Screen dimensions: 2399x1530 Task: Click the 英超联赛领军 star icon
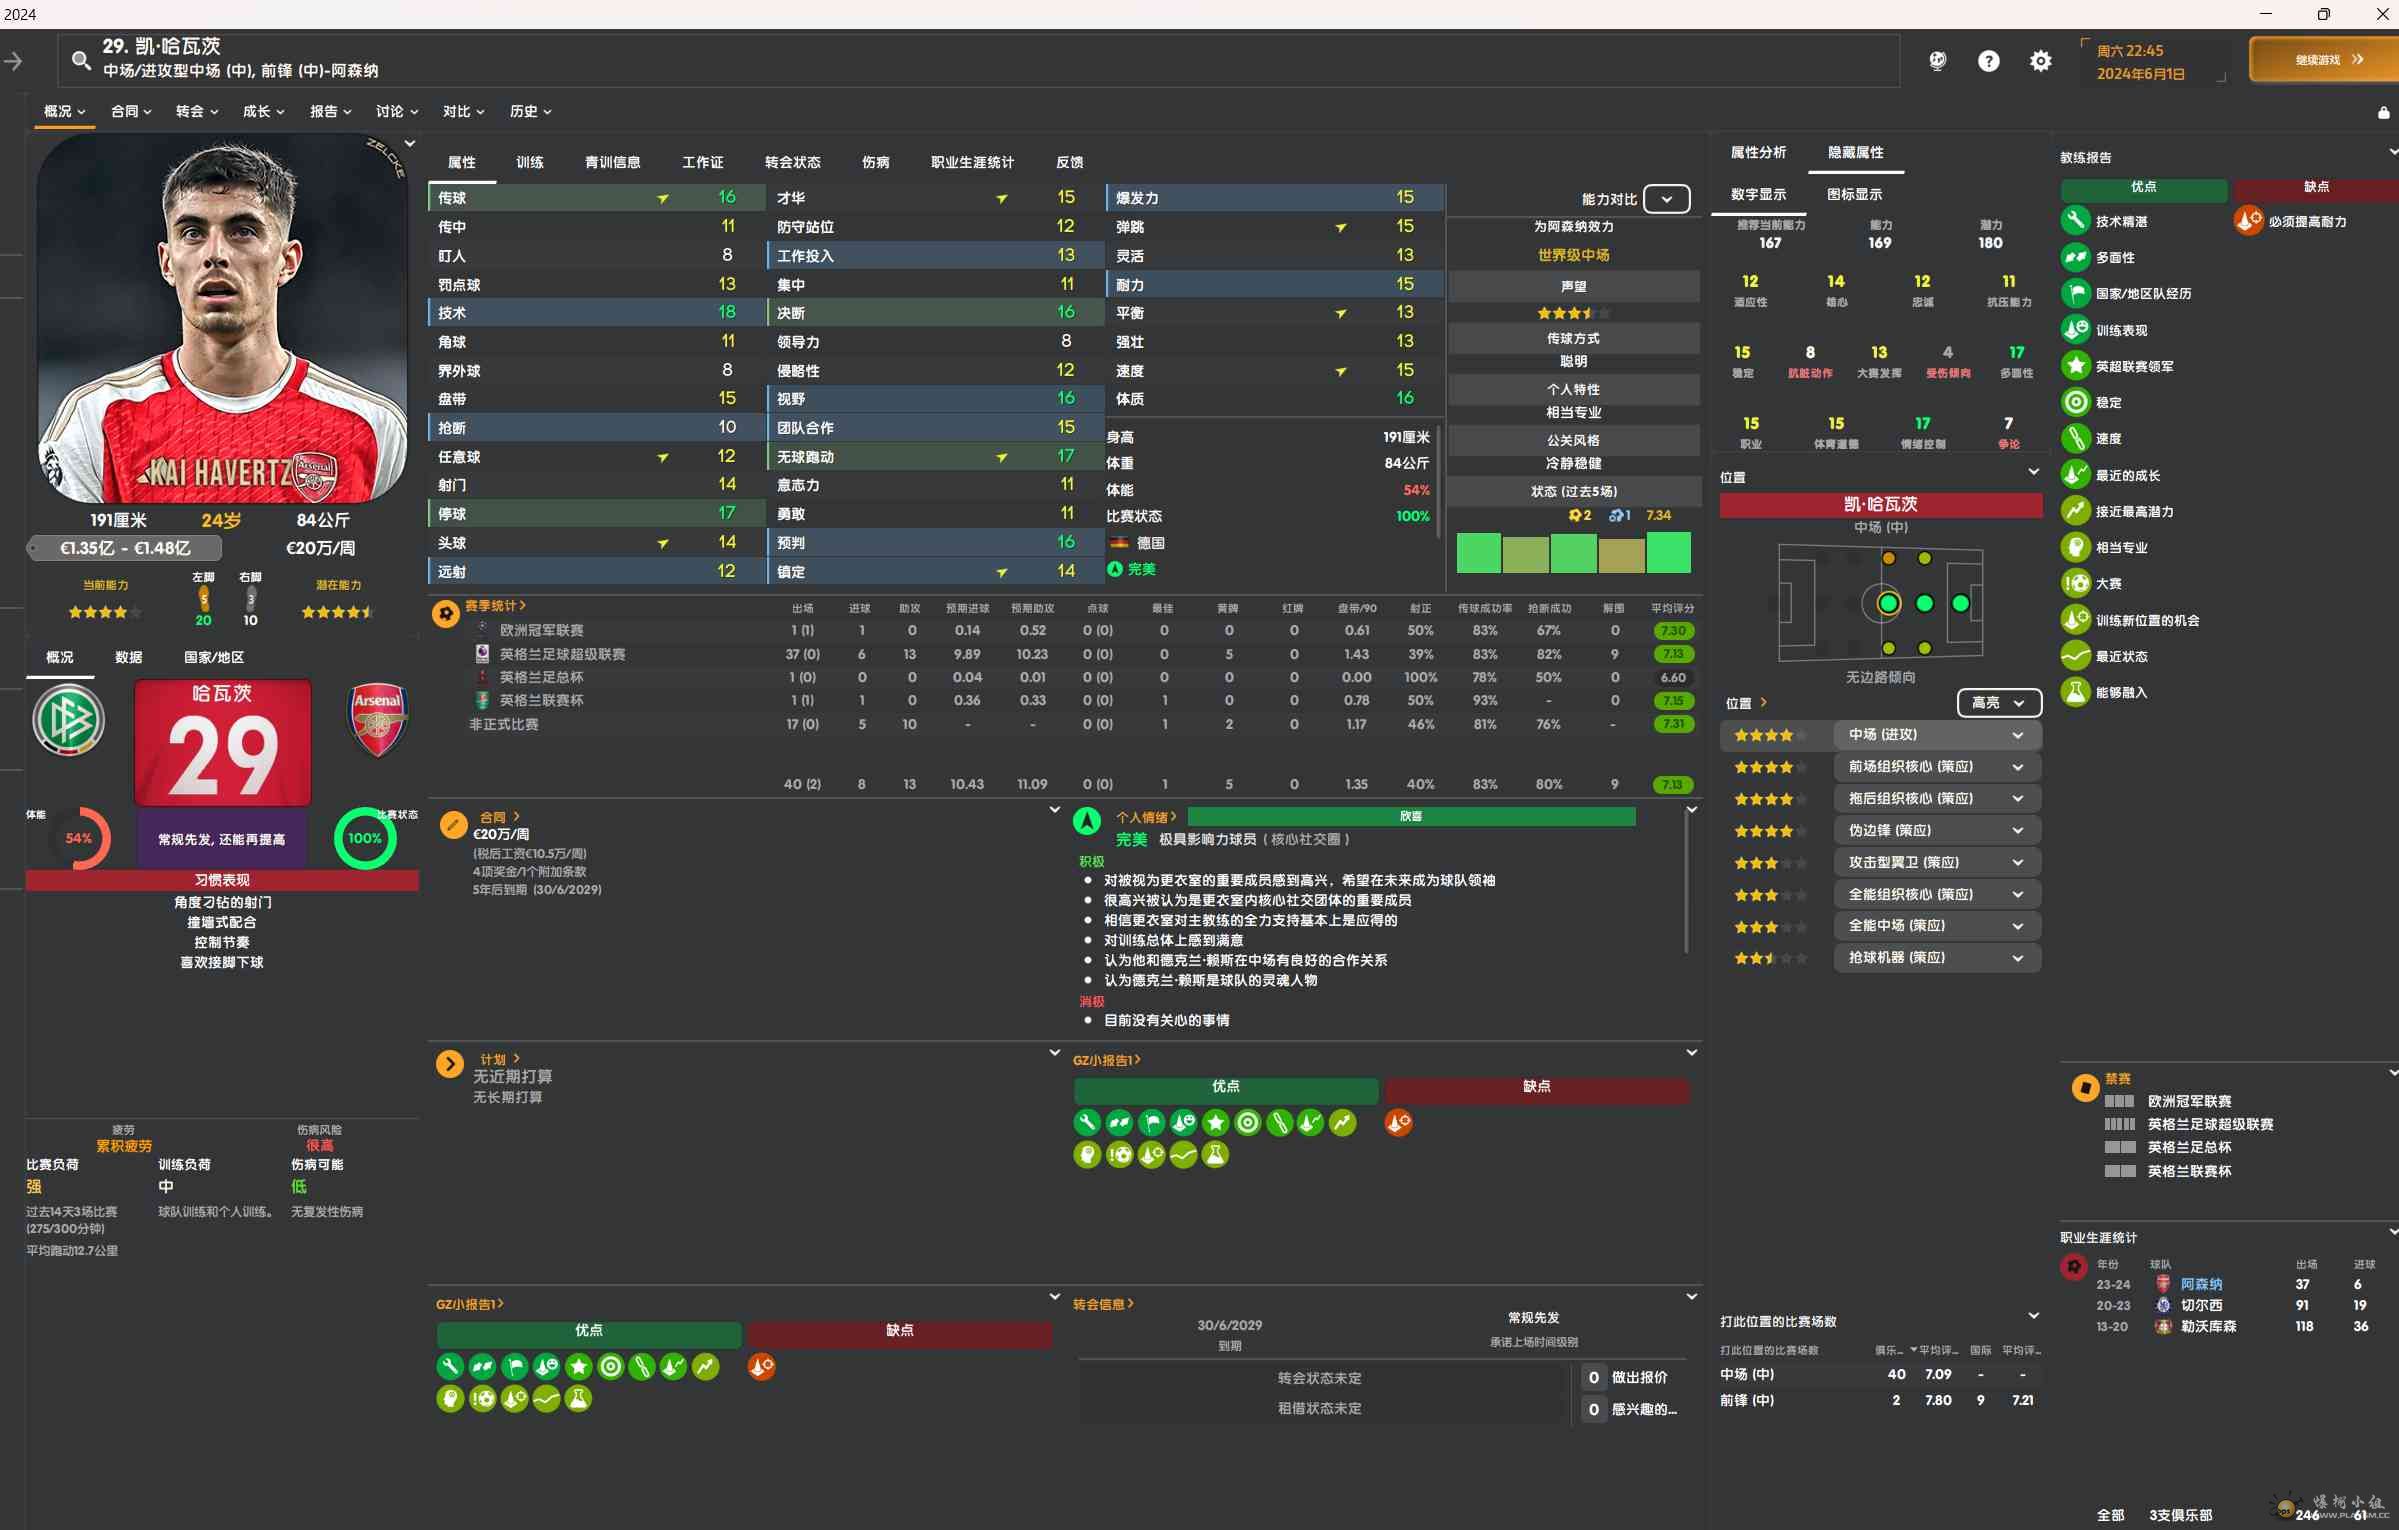[2075, 366]
